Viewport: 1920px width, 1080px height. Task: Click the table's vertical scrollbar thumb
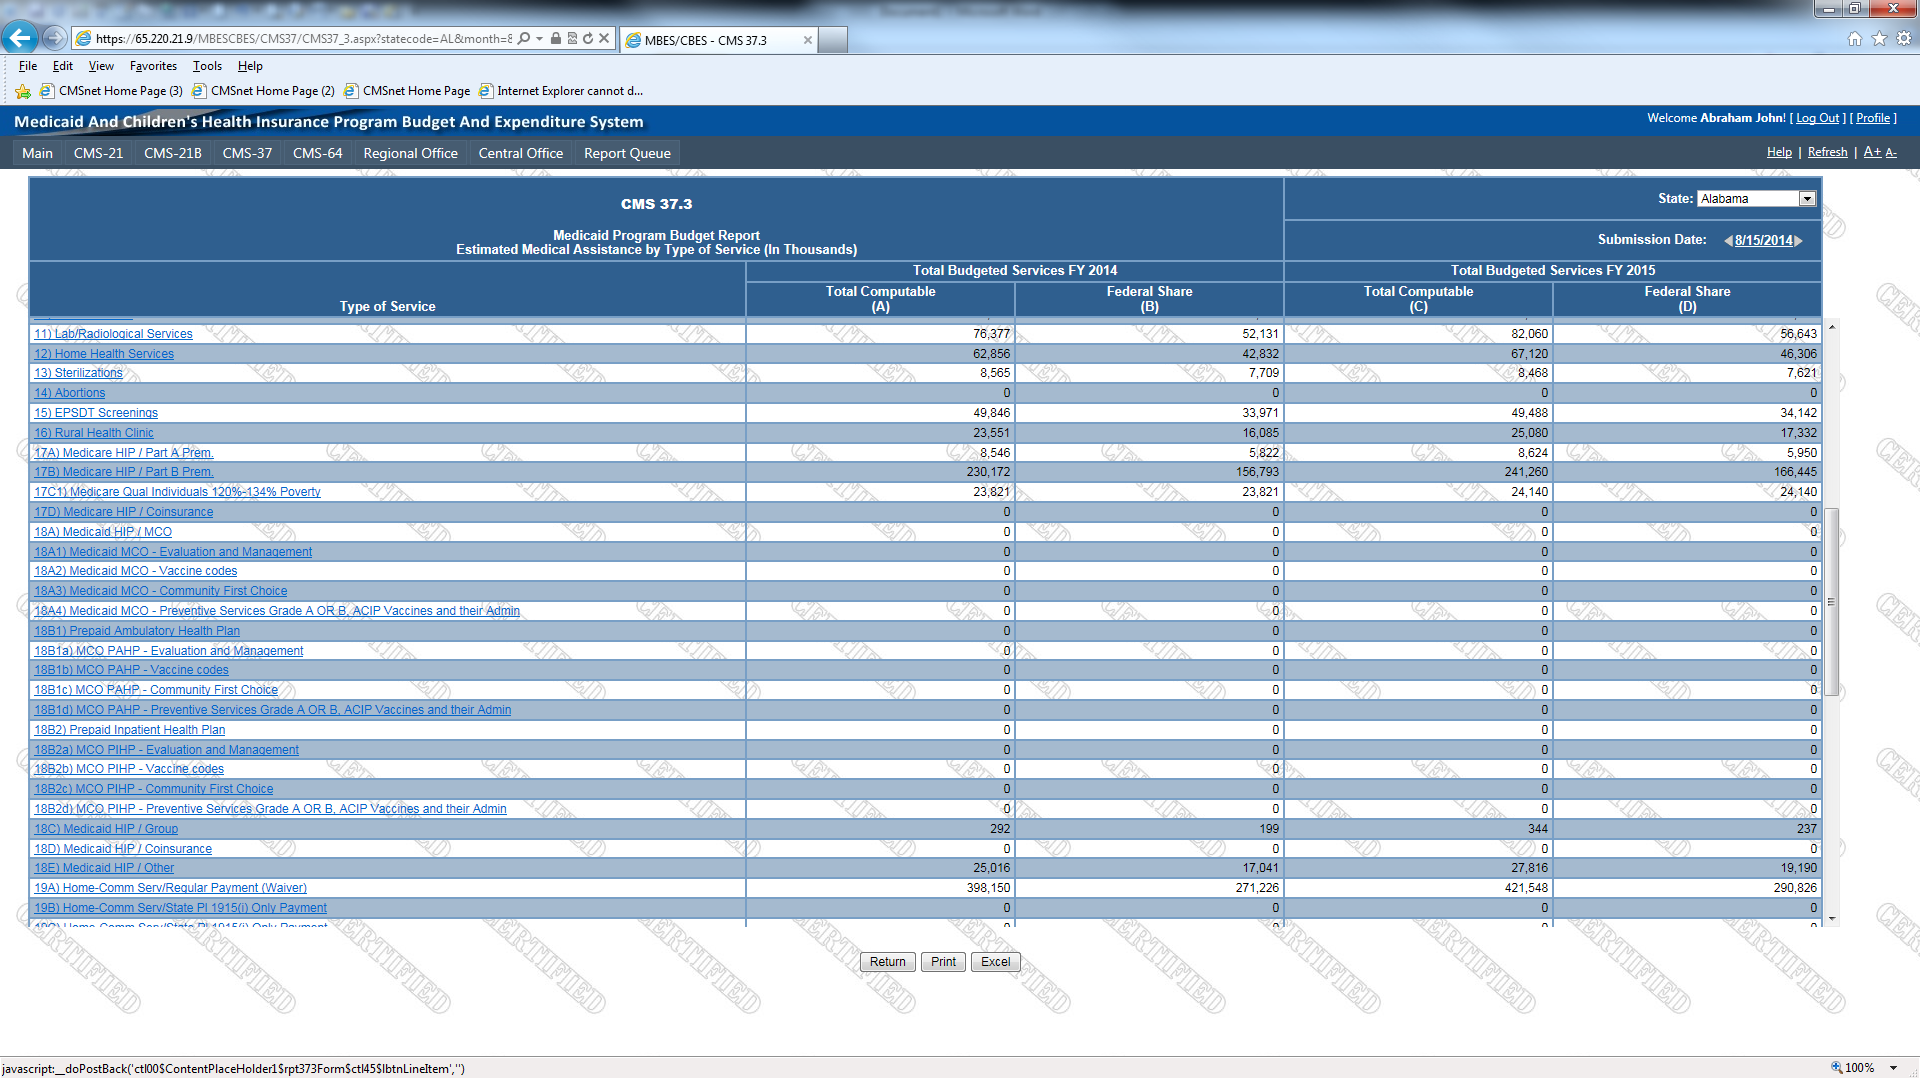pos(1831,600)
